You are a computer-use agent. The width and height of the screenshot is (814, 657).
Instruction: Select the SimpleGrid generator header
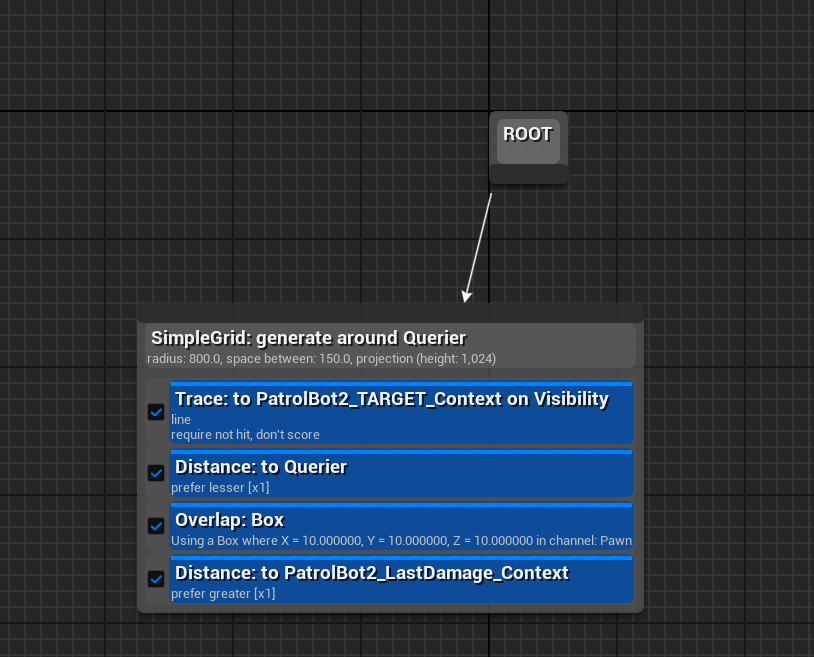390,346
